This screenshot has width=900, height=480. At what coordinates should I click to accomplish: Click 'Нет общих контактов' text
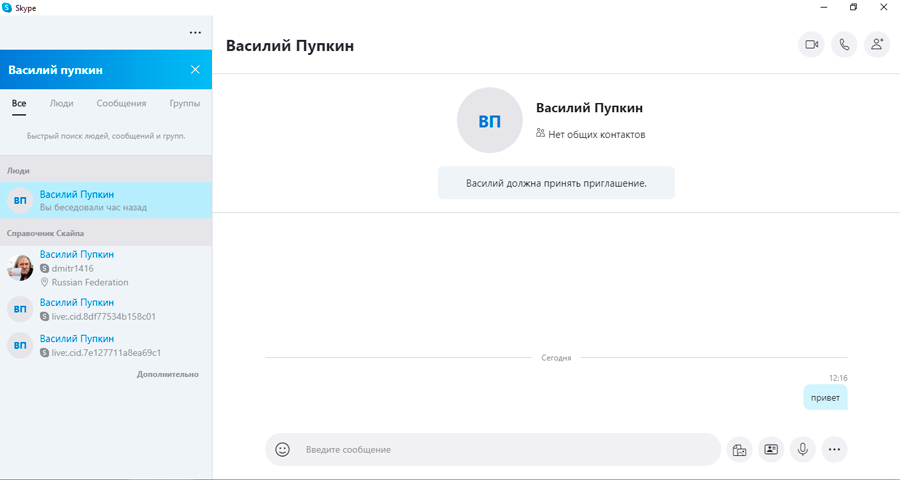pos(596,134)
